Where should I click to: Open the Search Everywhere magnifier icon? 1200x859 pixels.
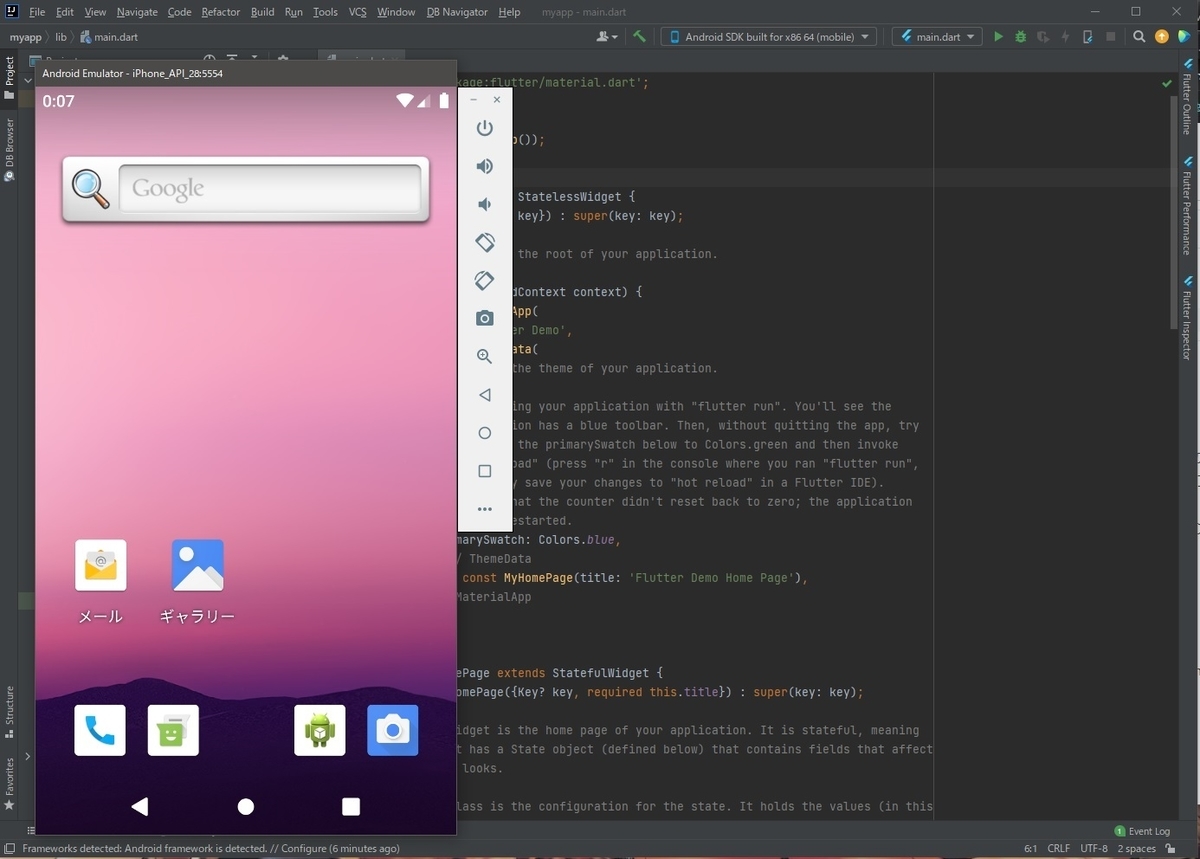[x=1139, y=37]
